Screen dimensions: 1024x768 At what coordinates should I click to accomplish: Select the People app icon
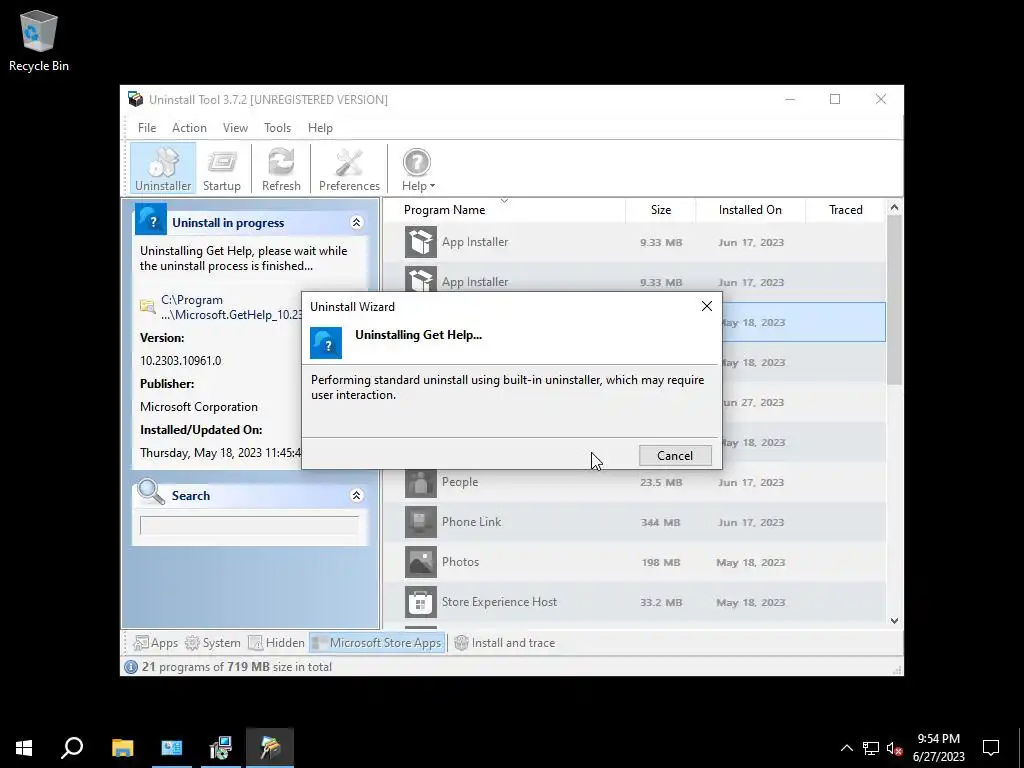tap(421, 482)
